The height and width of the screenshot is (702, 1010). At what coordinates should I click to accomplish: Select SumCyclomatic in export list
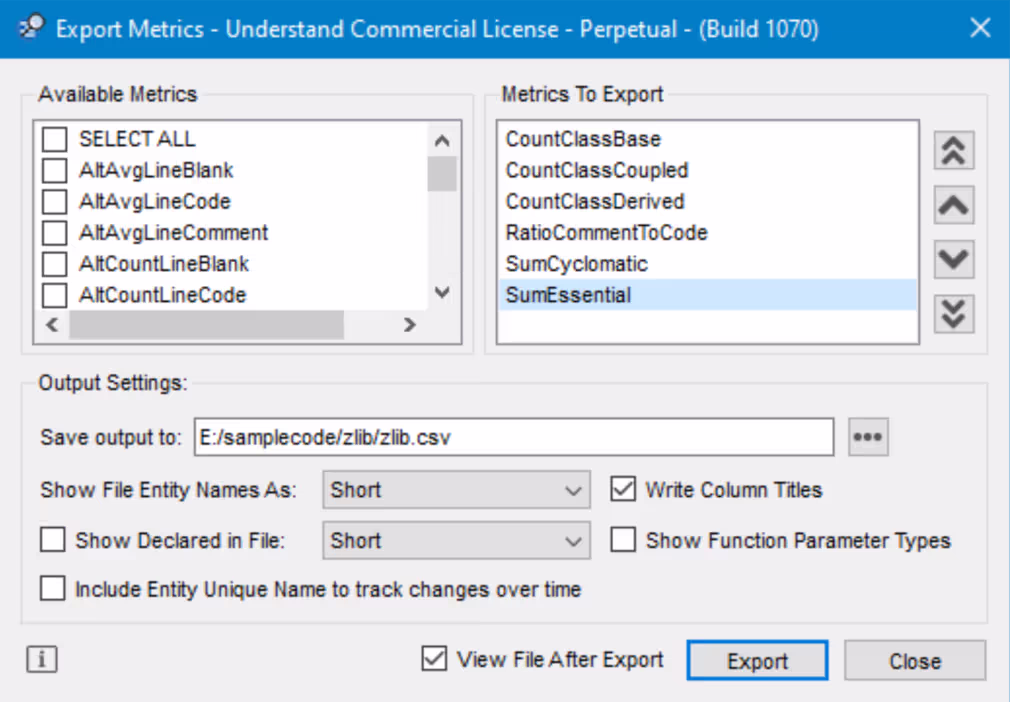(707, 263)
